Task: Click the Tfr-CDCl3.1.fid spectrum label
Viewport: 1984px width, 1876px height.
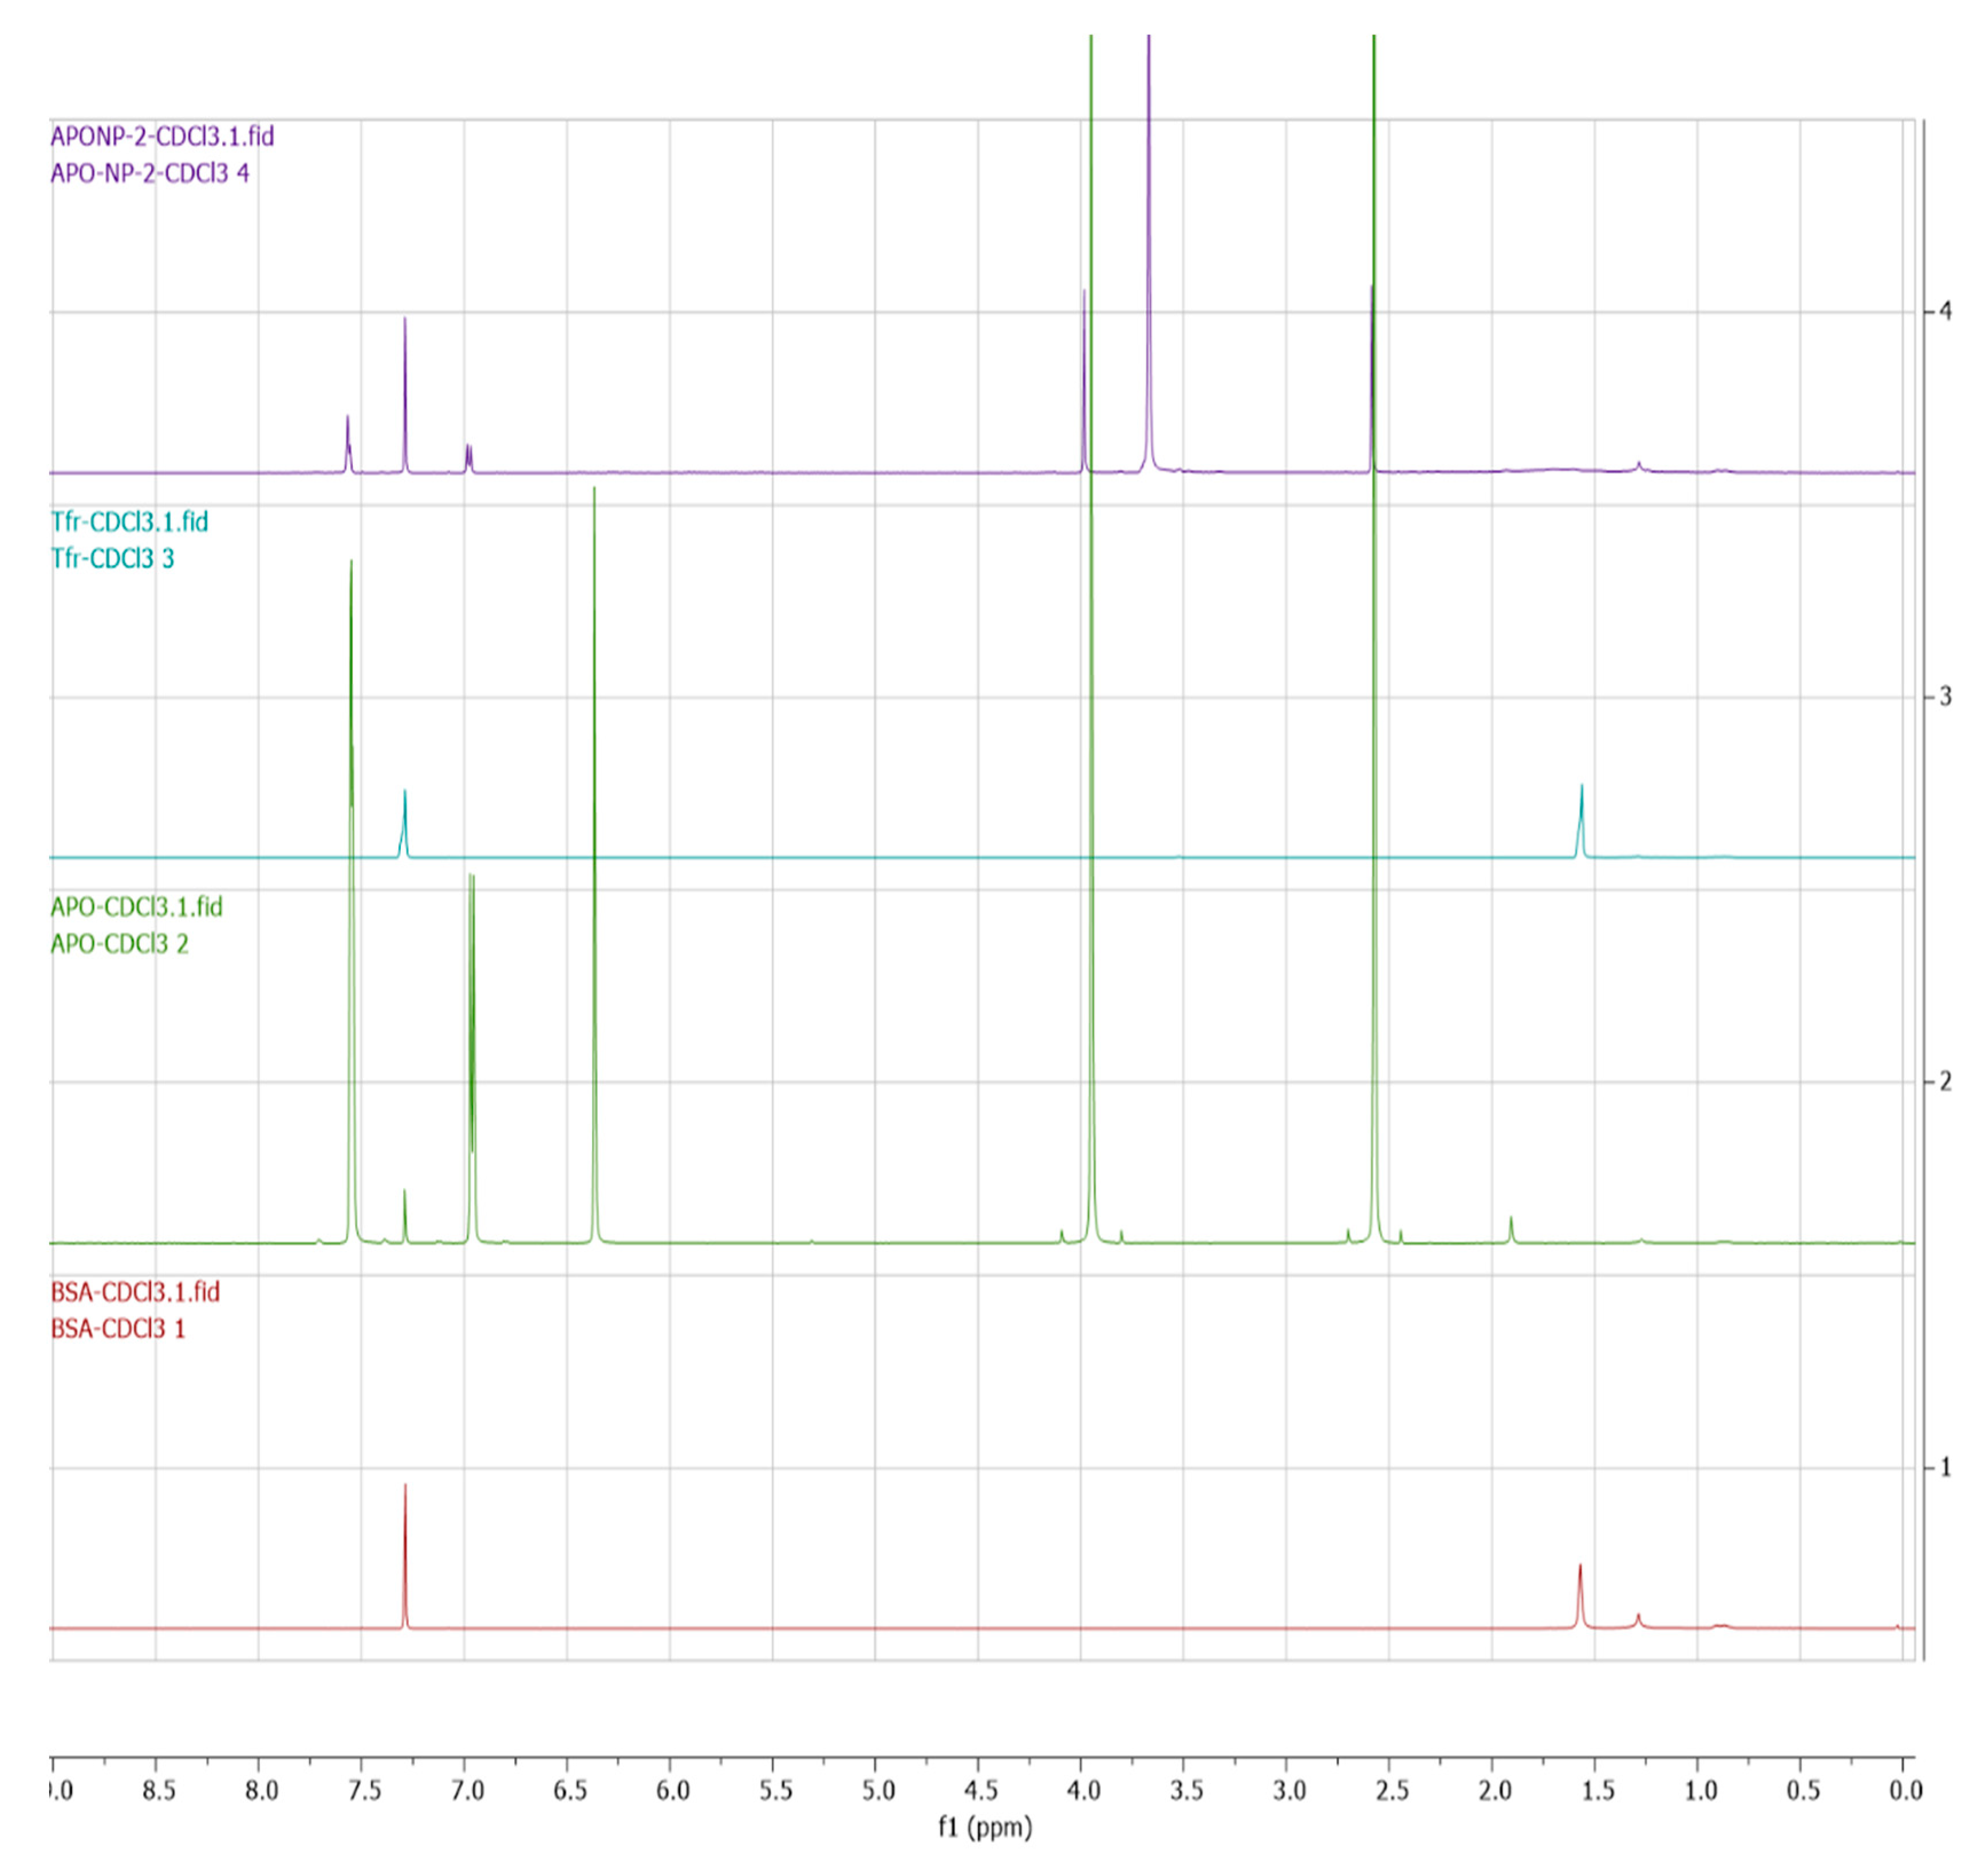Action: [x=130, y=521]
